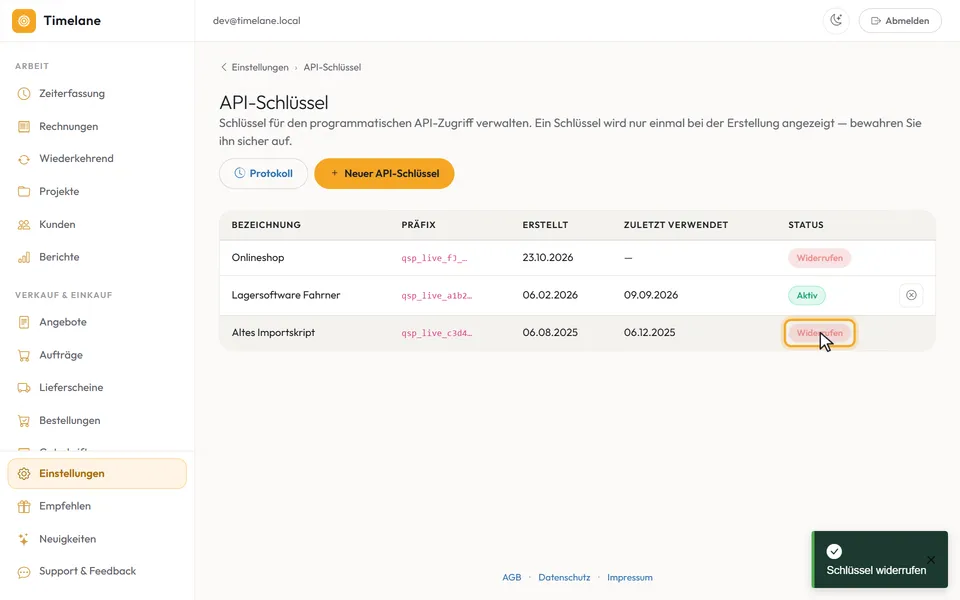The image size is (960, 600).
Task: Click the back chevron in the breadcrumb
Action: 223,67
